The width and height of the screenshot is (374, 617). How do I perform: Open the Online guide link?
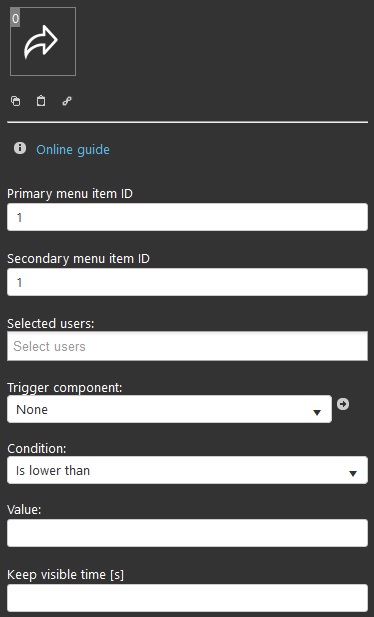[73, 150]
